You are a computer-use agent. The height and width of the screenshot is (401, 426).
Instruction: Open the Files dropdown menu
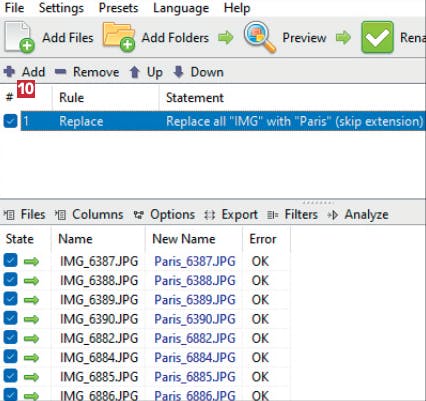pos(24,215)
